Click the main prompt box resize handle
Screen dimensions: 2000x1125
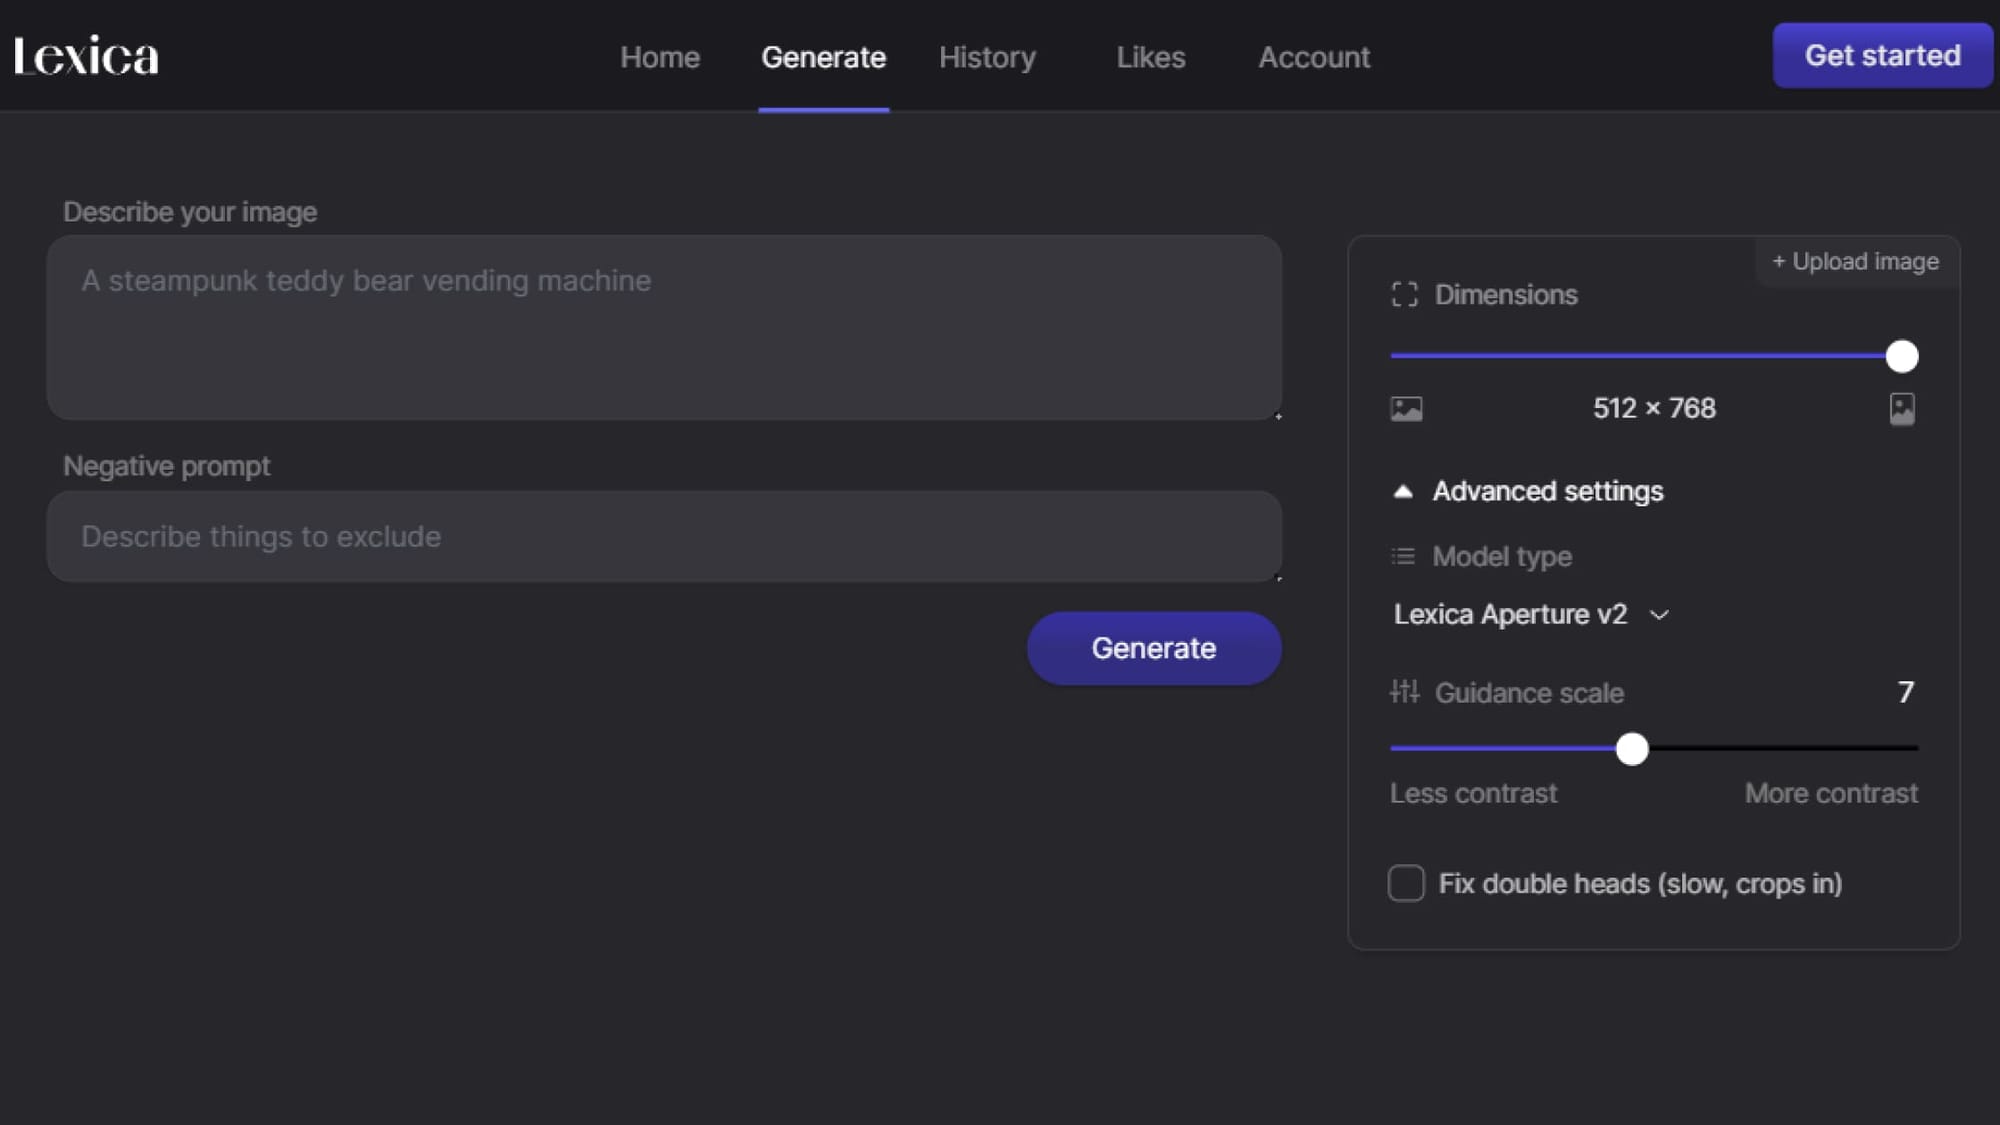(1277, 415)
